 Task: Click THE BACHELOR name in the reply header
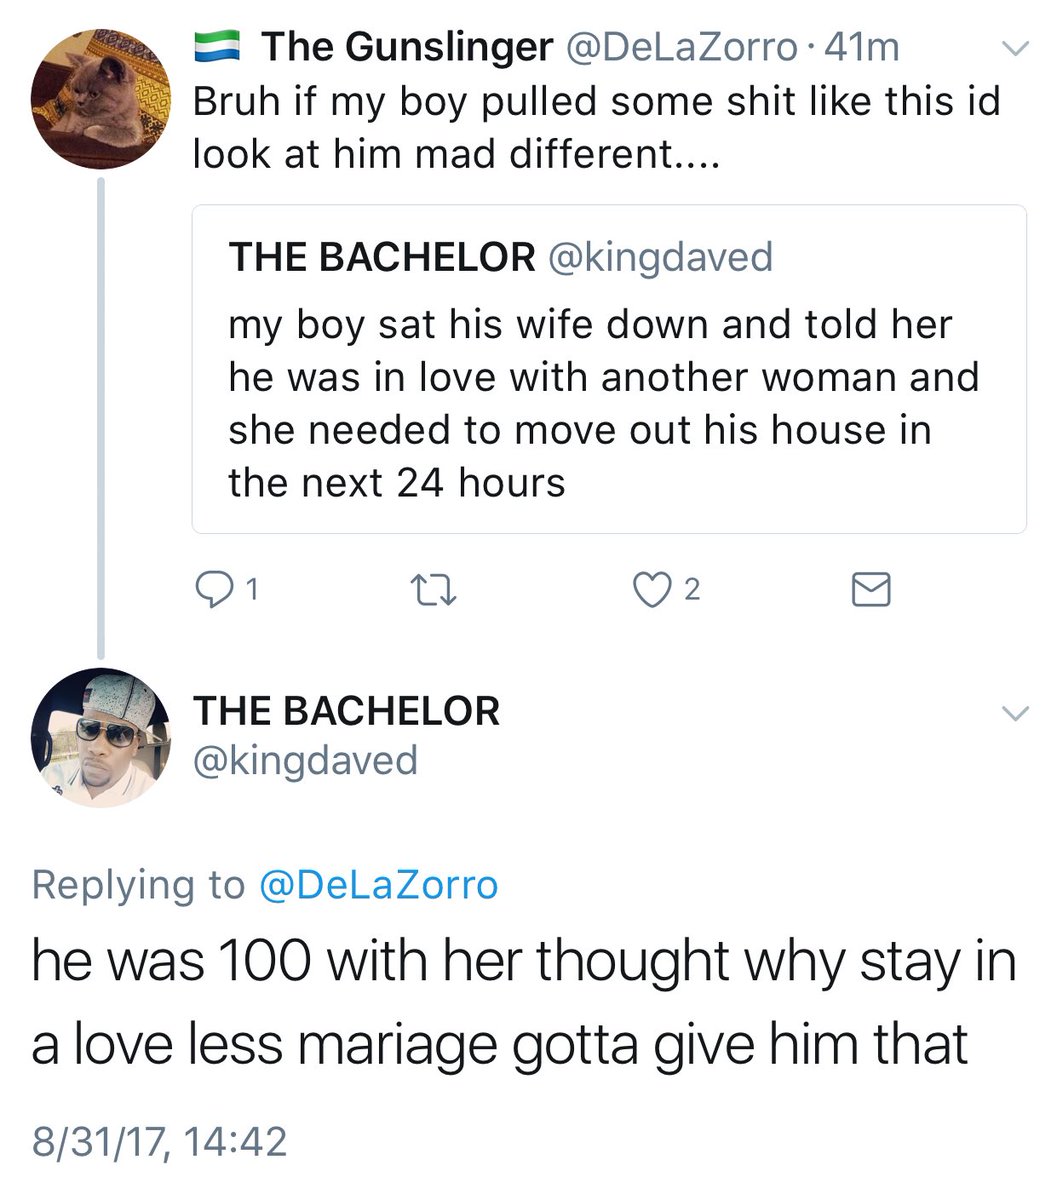click(x=346, y=711)
